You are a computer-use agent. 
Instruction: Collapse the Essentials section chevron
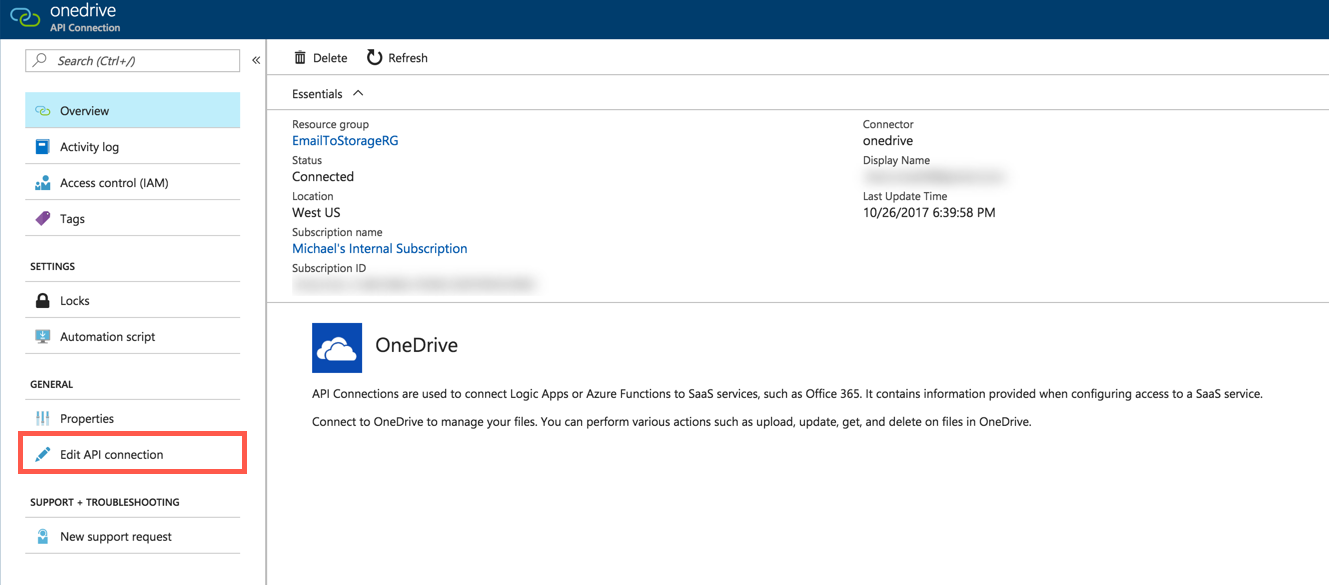358,93
